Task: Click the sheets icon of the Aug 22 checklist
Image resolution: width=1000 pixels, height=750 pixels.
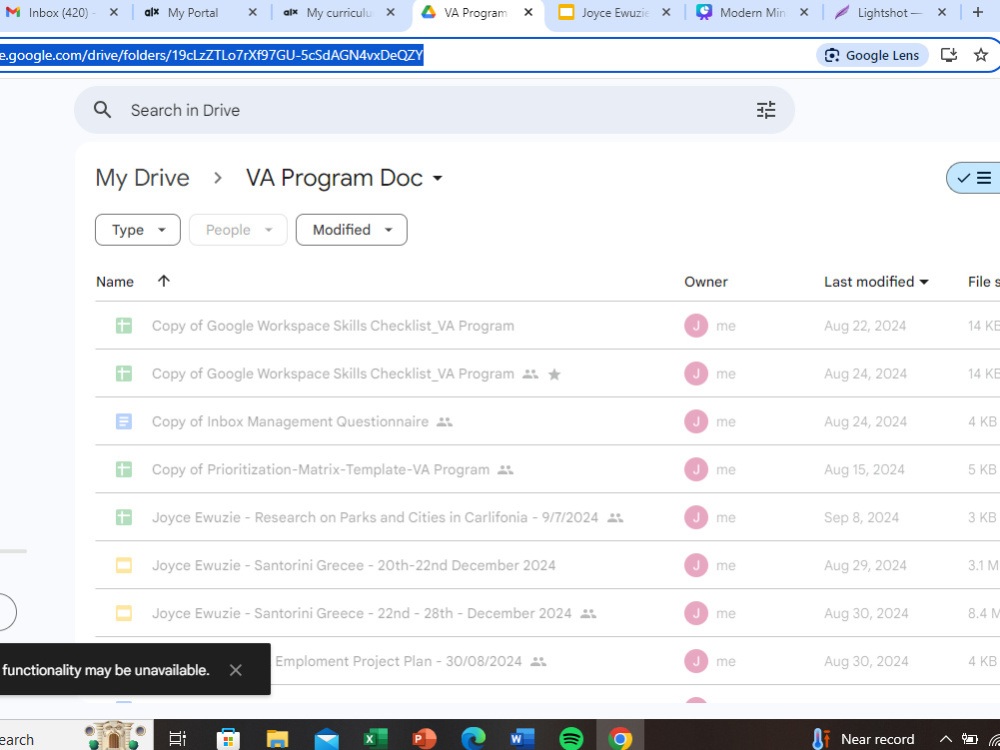Action: tap(124, 326)
